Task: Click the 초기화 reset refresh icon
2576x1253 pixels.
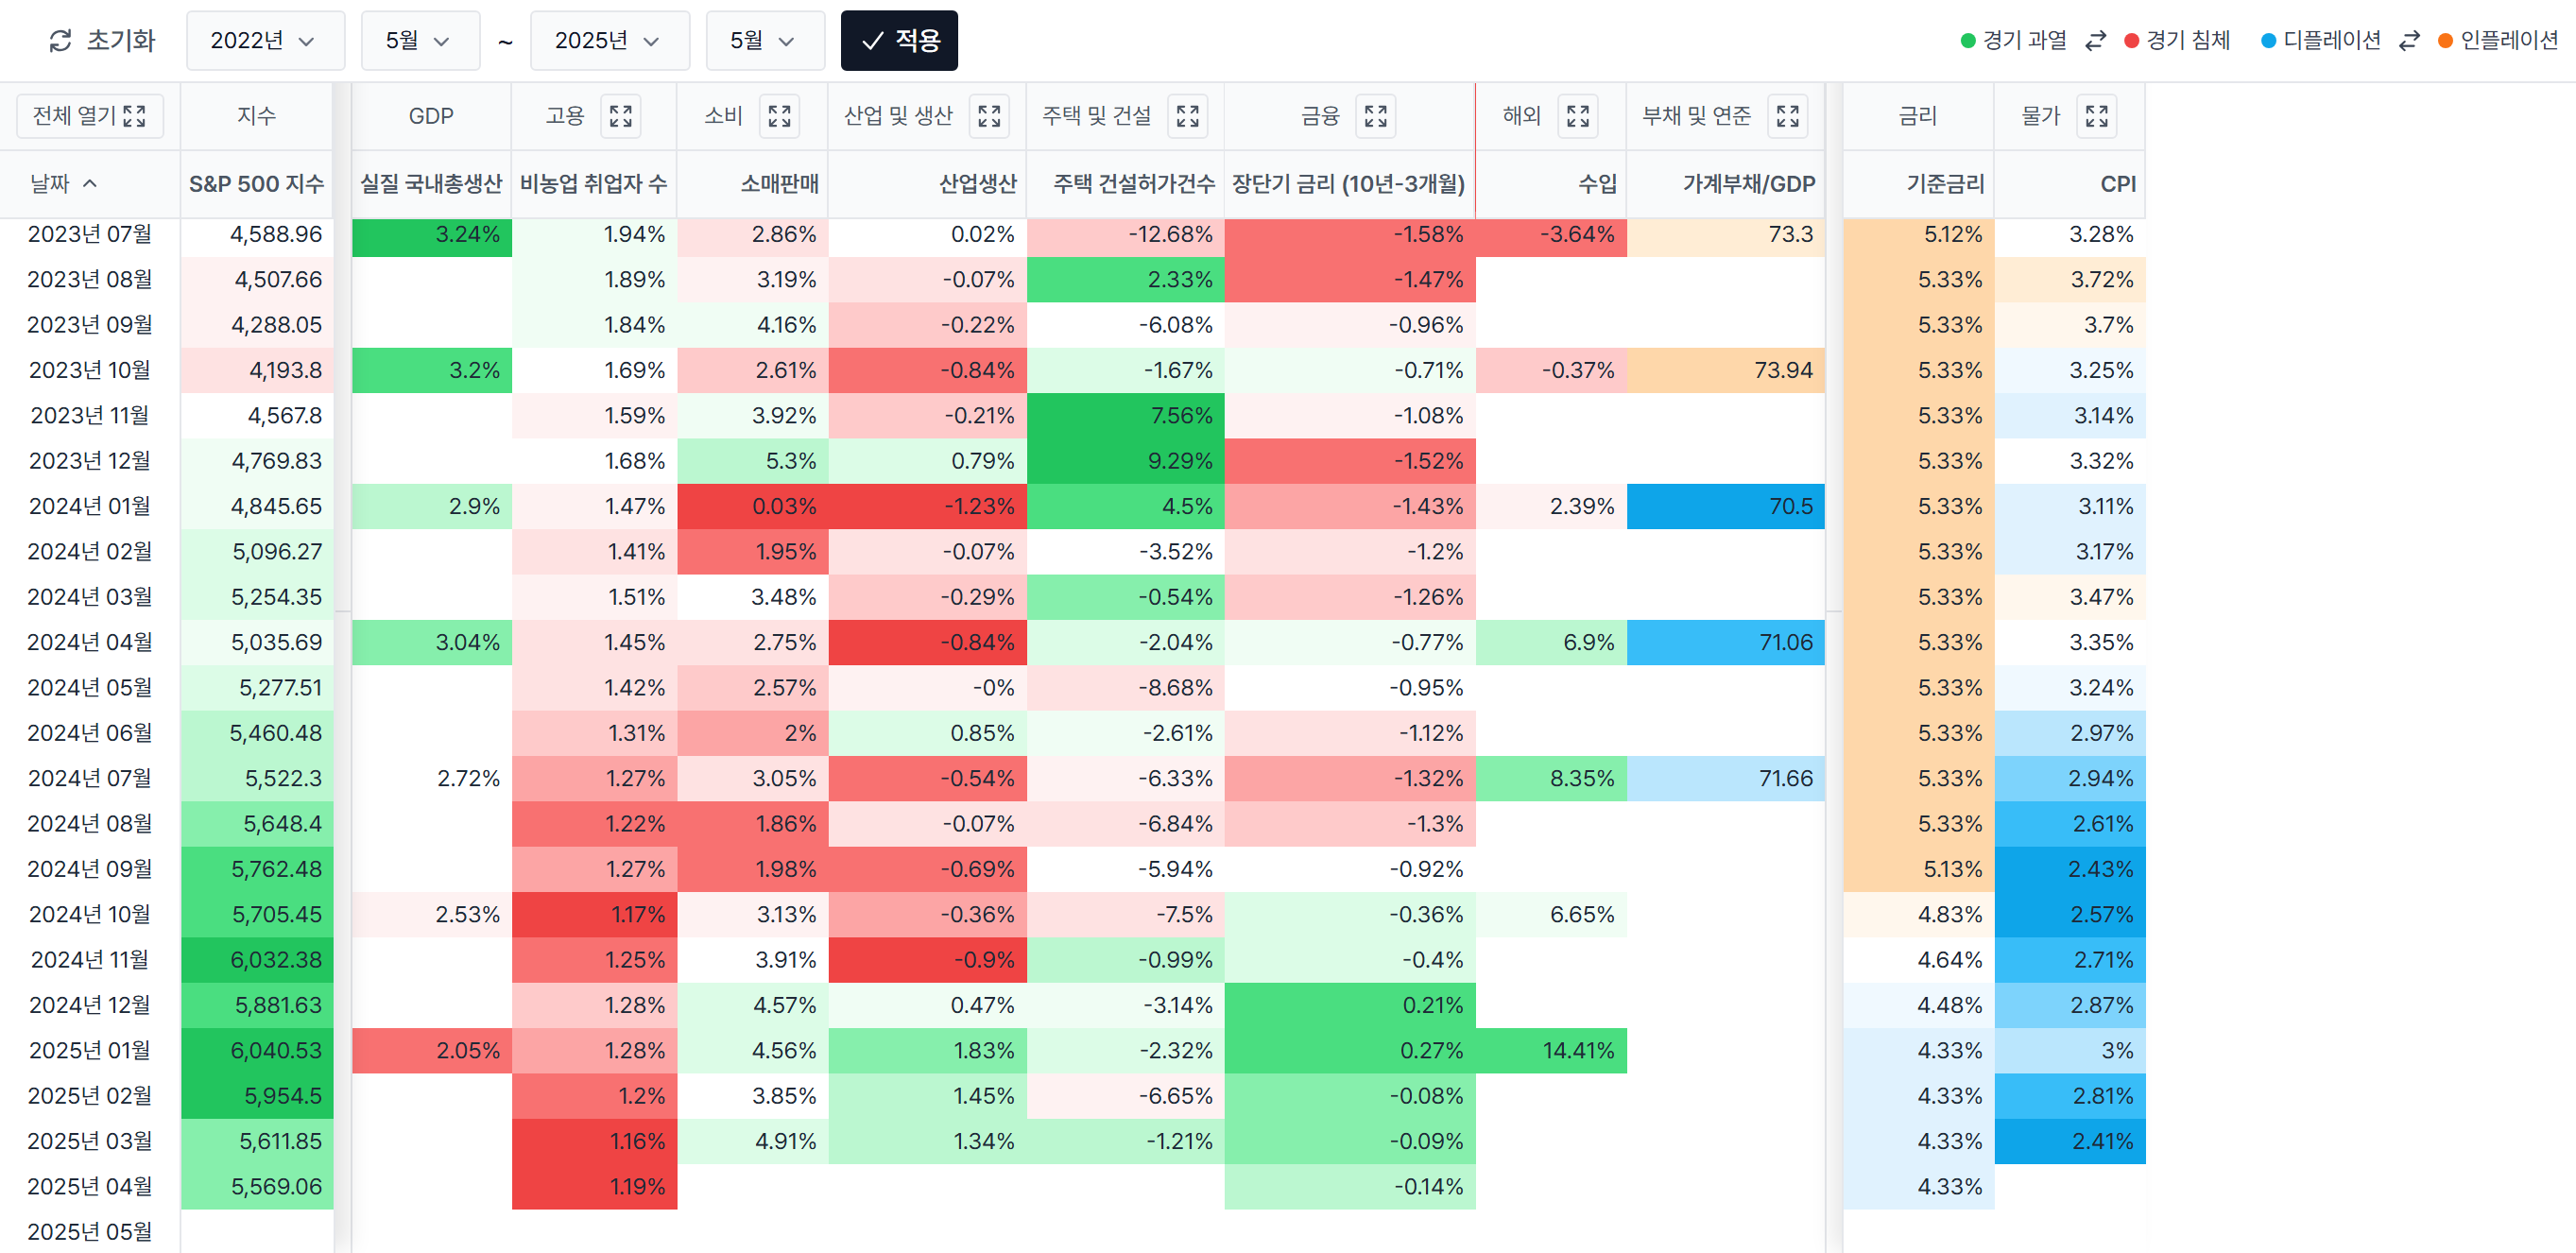Action: click(61, 40)
